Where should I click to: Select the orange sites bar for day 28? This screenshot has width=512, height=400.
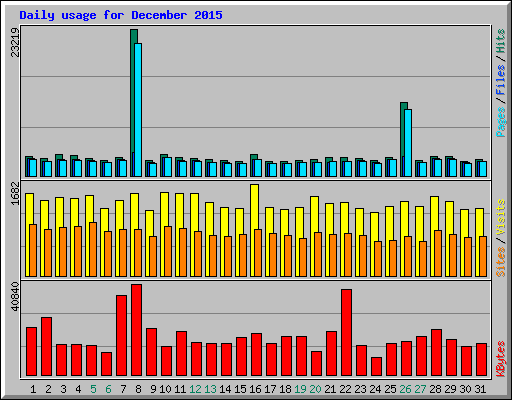pyautogui.click(x=438, y=254)
